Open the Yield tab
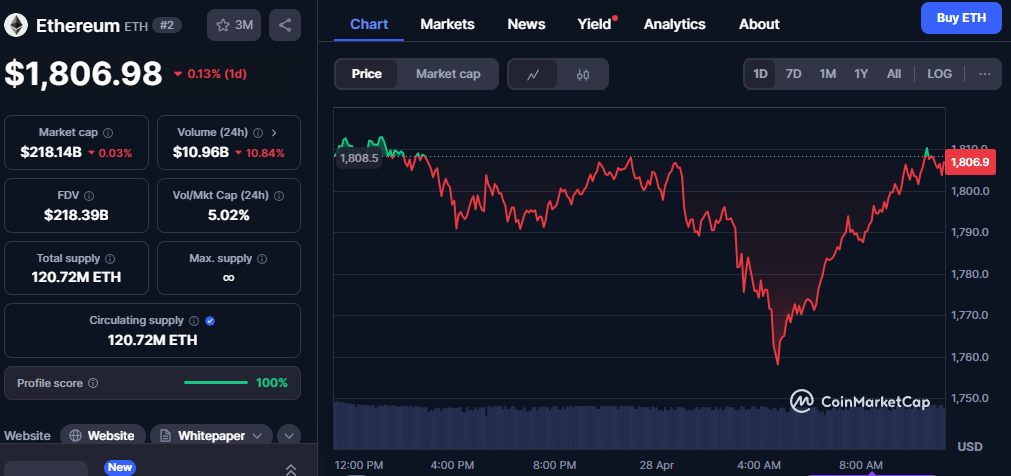Image resolution: width=1011 pixels, height=476 pixels. click(x=594, y=25)
